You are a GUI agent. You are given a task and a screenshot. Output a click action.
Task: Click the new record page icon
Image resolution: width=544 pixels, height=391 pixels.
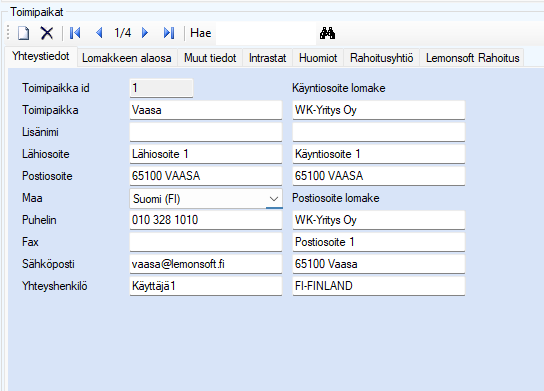click(x=24, y=33)
